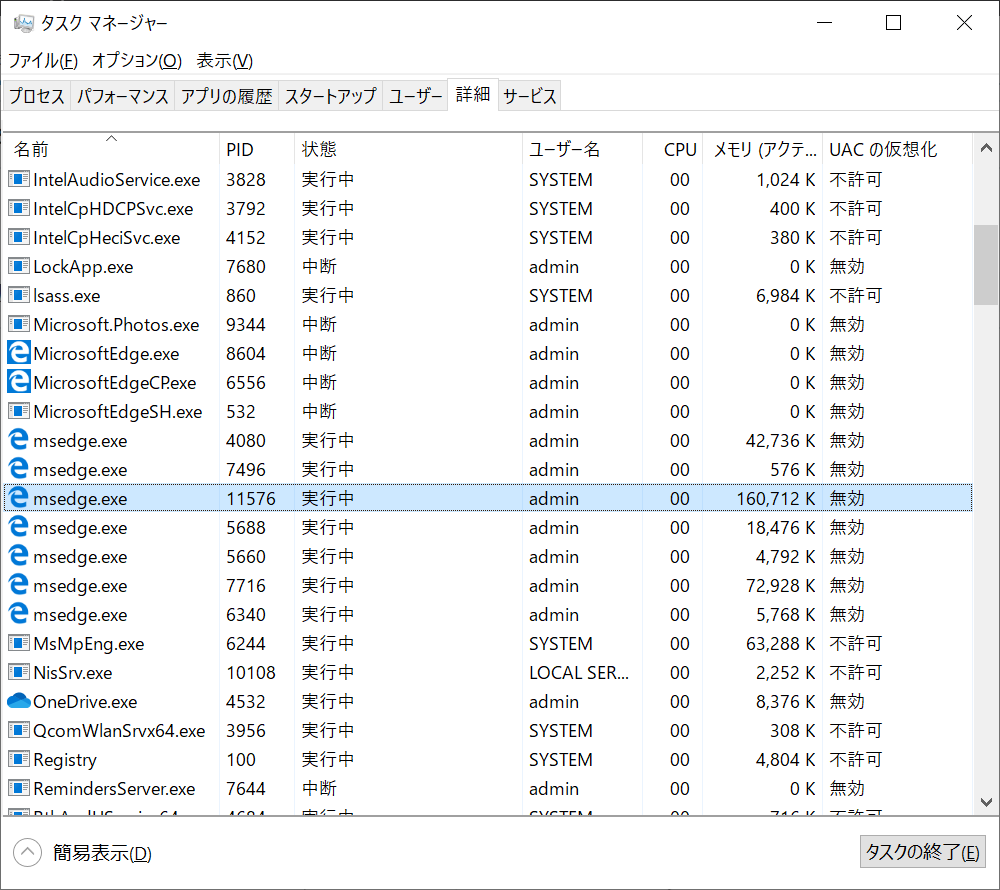Click the LockApp.exe process icon
The height and width of the screenshot is (890, 1000).
(18, 266)
